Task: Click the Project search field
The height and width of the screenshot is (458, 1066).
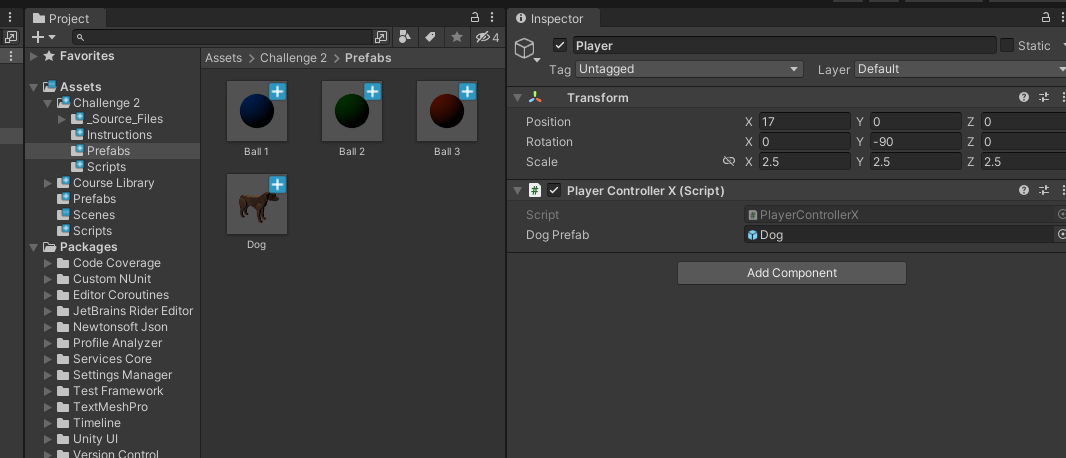Action: 222,37
